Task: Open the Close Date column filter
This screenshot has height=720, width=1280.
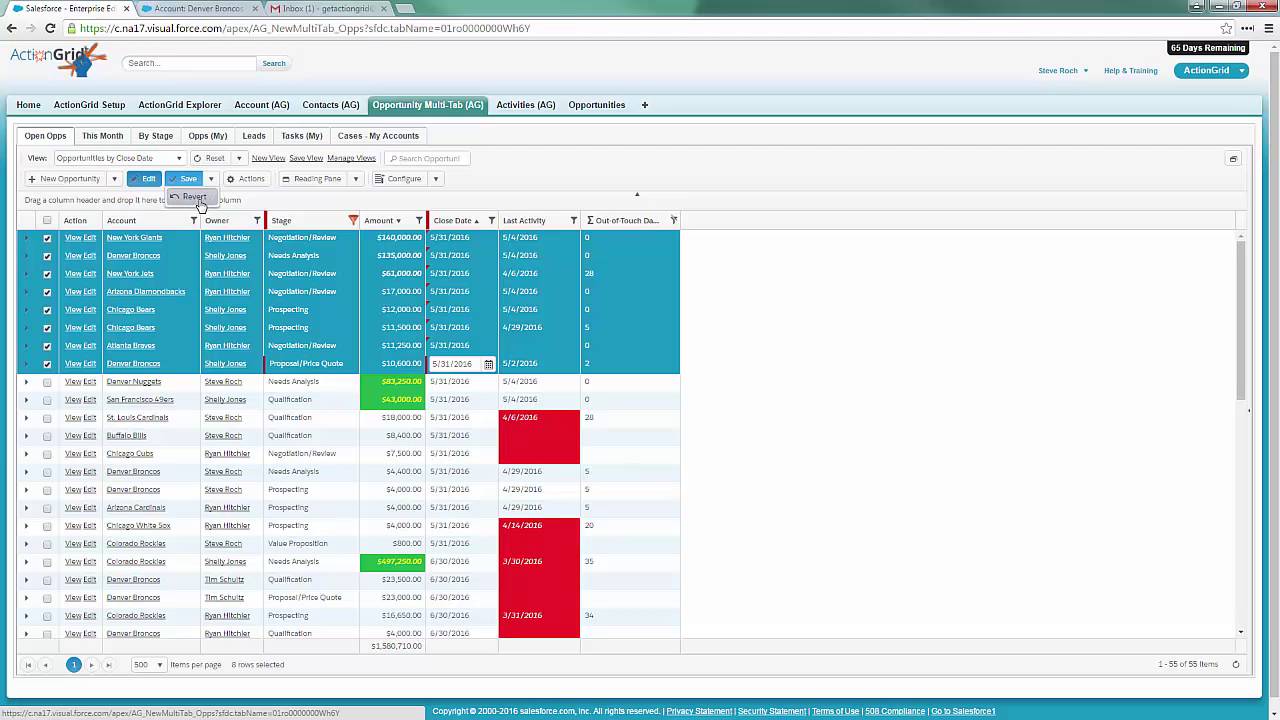Action: [x=491, y=220]
